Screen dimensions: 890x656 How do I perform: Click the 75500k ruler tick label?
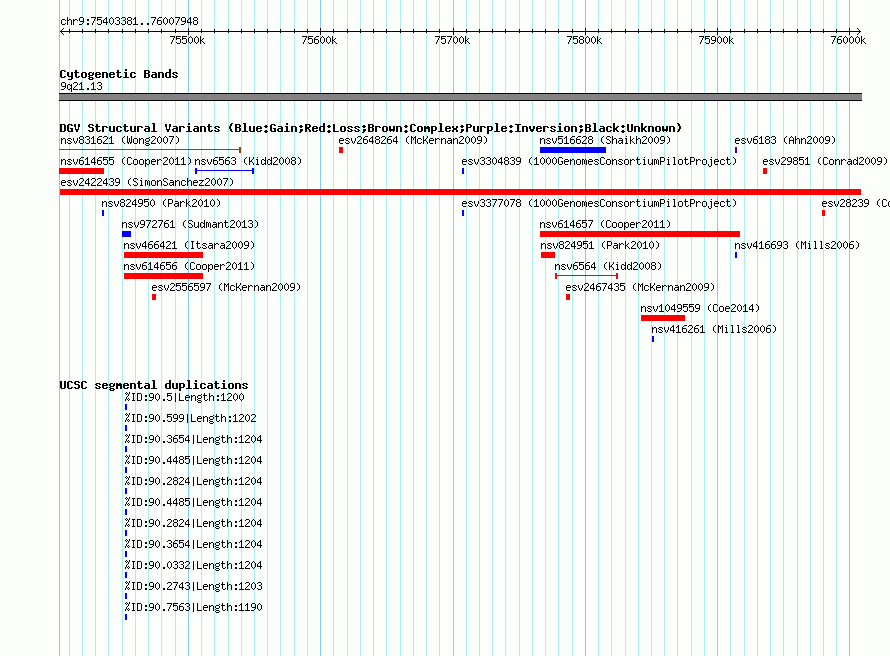click(x=187, y=40)
